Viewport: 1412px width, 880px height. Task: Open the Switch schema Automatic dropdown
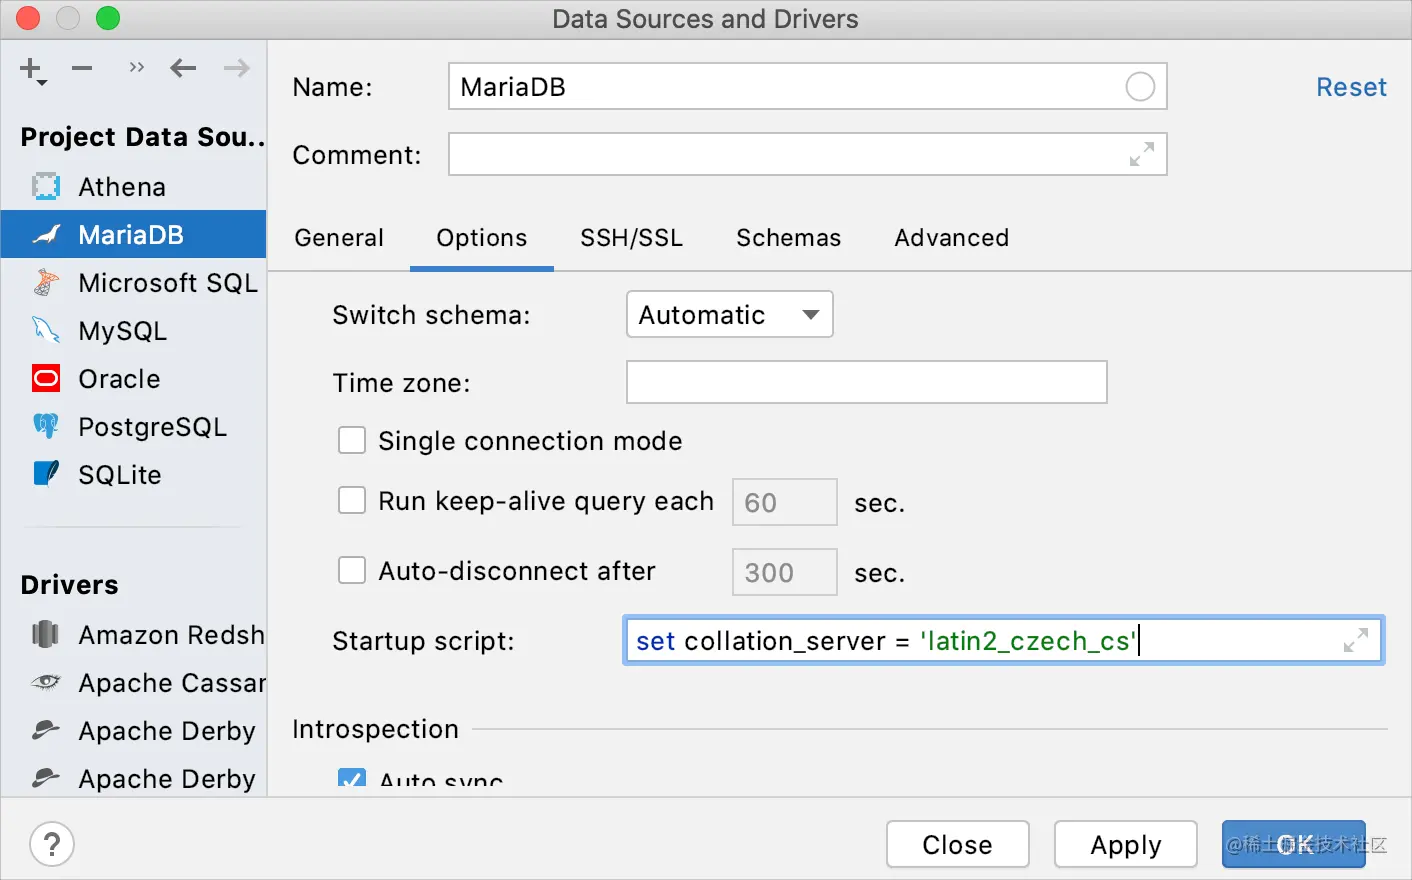[730, 315]
